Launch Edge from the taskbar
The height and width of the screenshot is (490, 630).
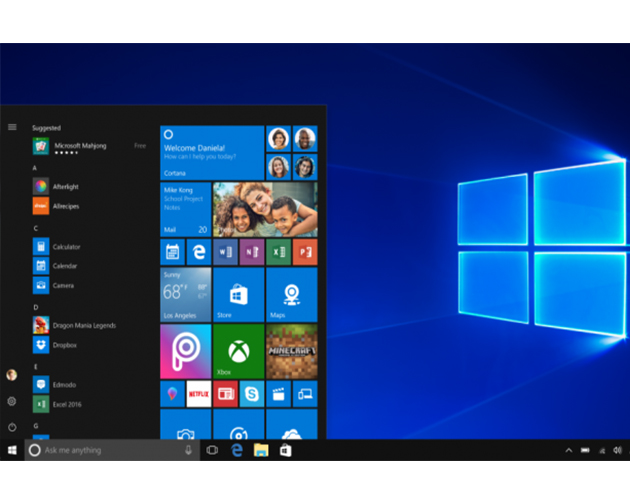click(x=237, y=450)
